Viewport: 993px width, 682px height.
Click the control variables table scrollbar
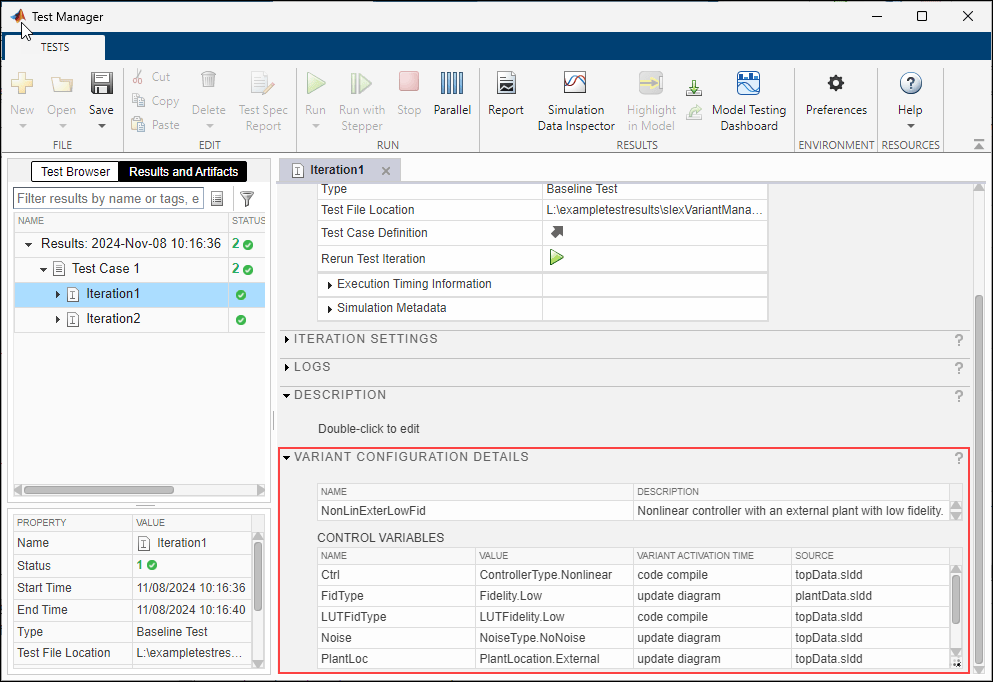coord(956,600)
